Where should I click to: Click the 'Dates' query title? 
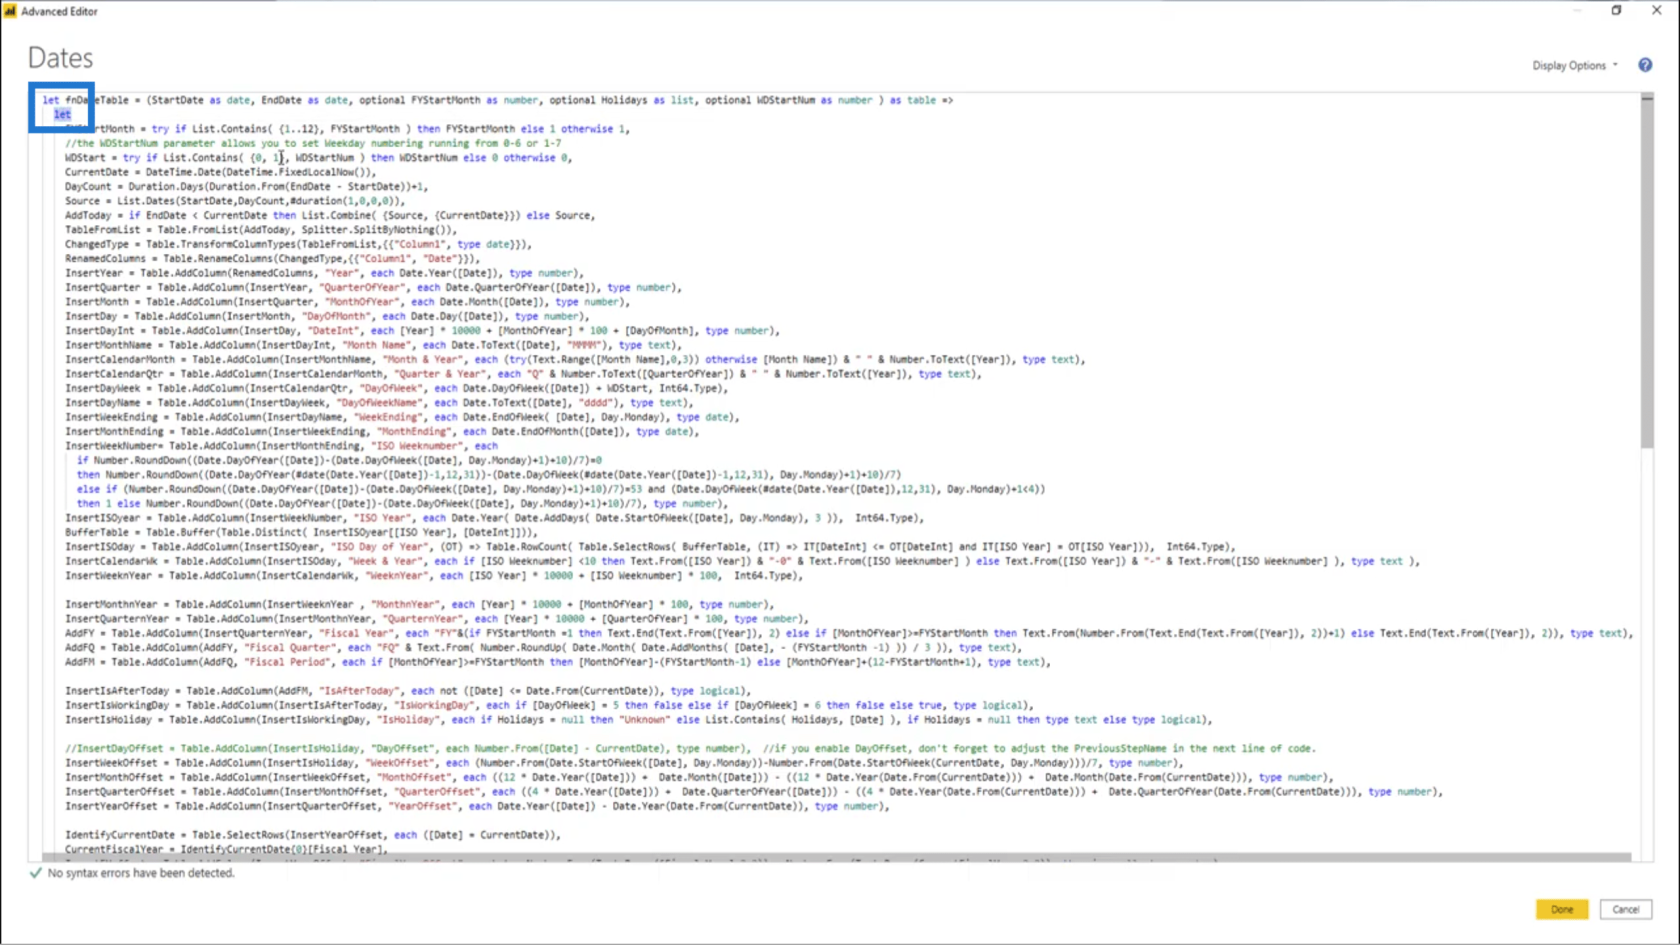point(60,58)
